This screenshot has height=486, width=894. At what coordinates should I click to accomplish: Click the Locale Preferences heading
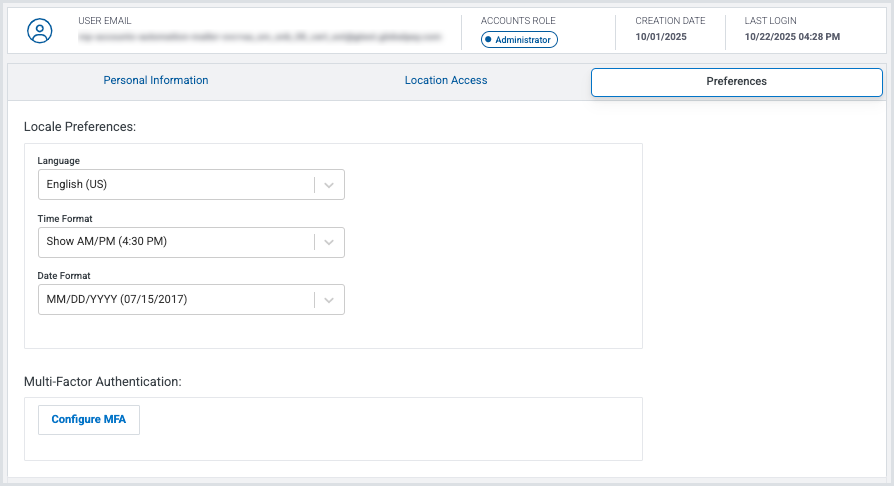point(80,127)
